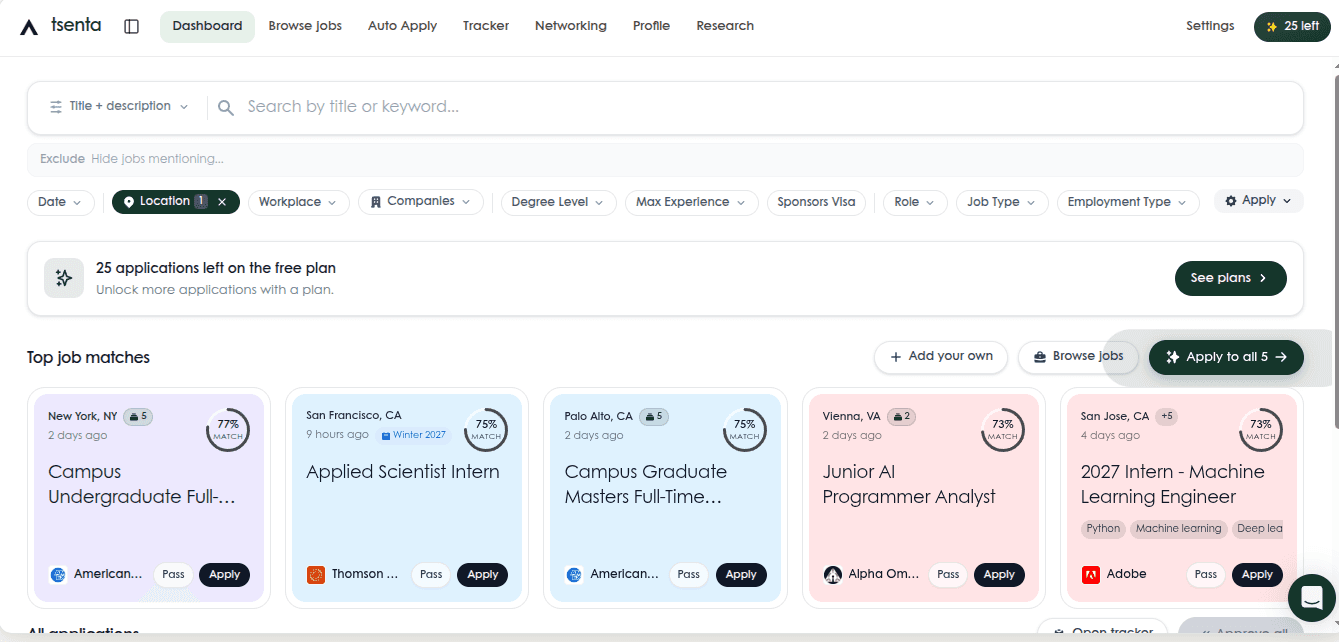Click the Browse jobs button near Top job matches
Image resolution: width=1339 pixels, height=642 pixels.
[1079, 357]
